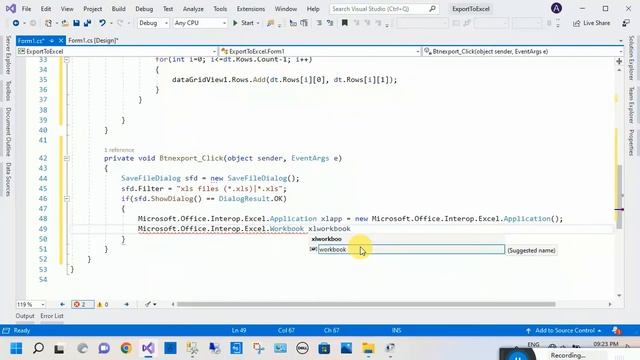Open the Extensions menu
Image resolution: width=640 pixels, height=360 pixels.
click(x=251, y=9)
